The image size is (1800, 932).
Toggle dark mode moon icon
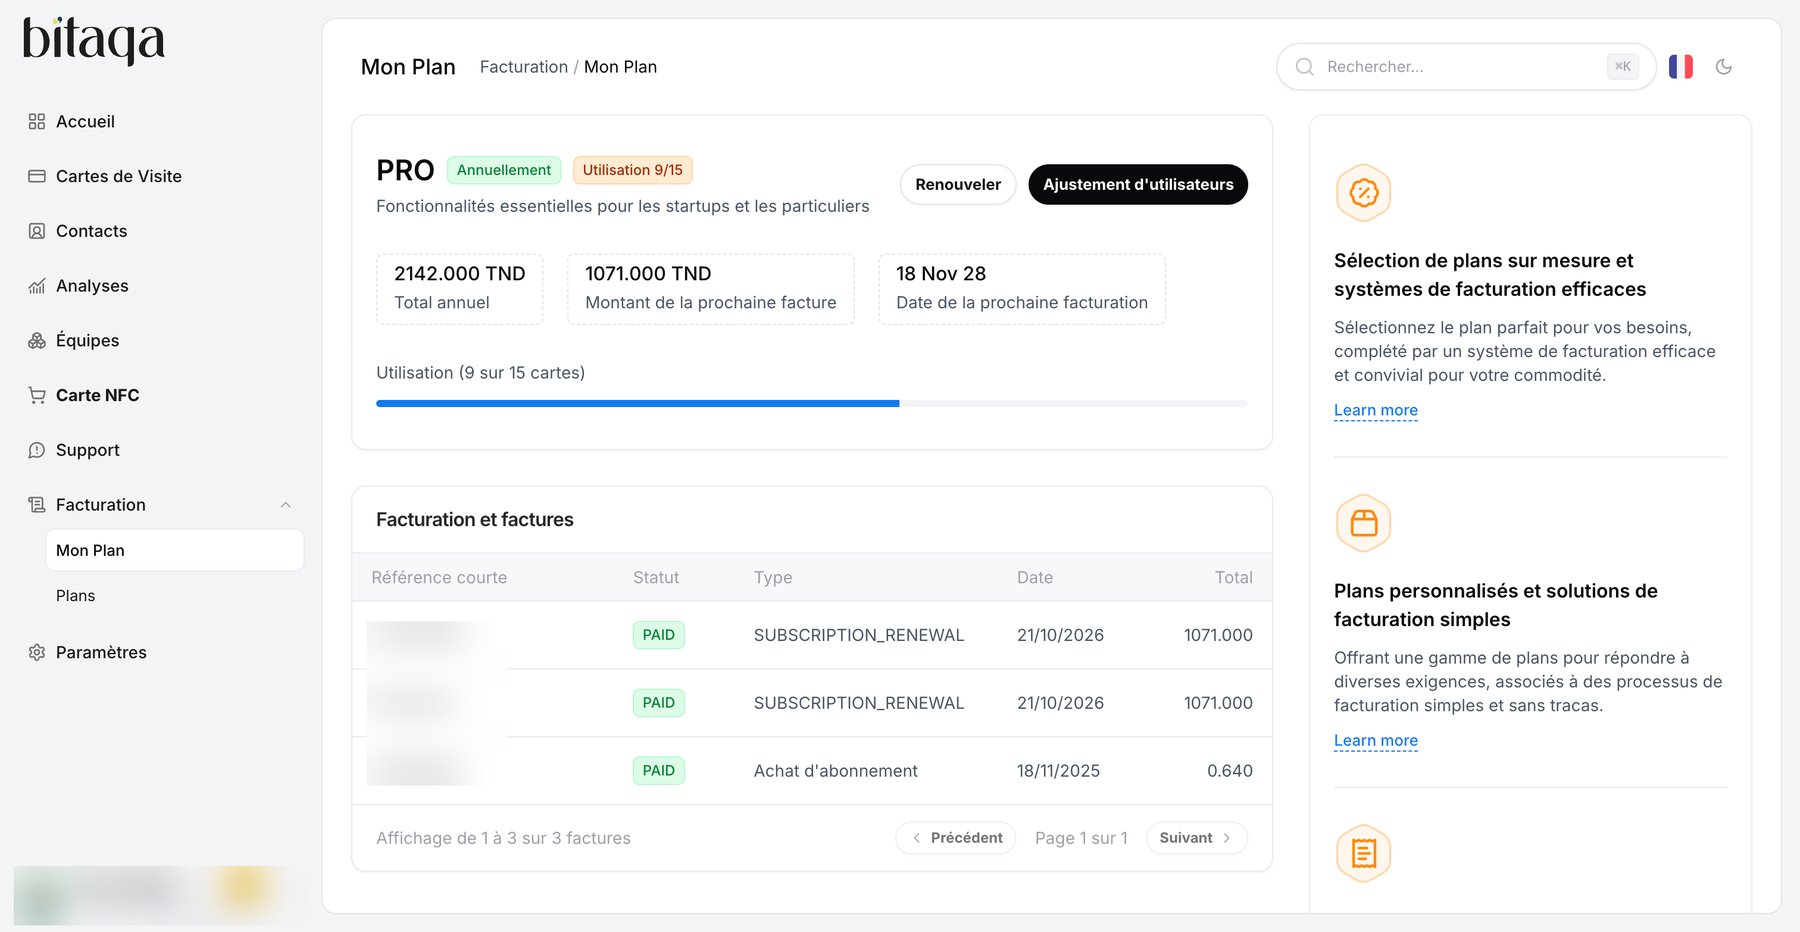pos(1724,67)
